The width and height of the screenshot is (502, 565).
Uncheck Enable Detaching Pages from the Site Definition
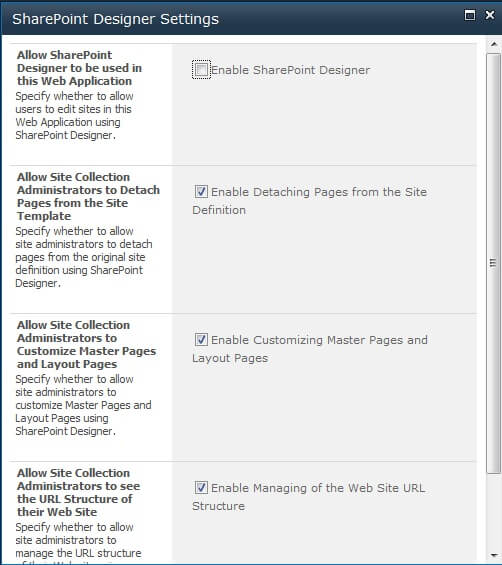(x=201, y=191)
